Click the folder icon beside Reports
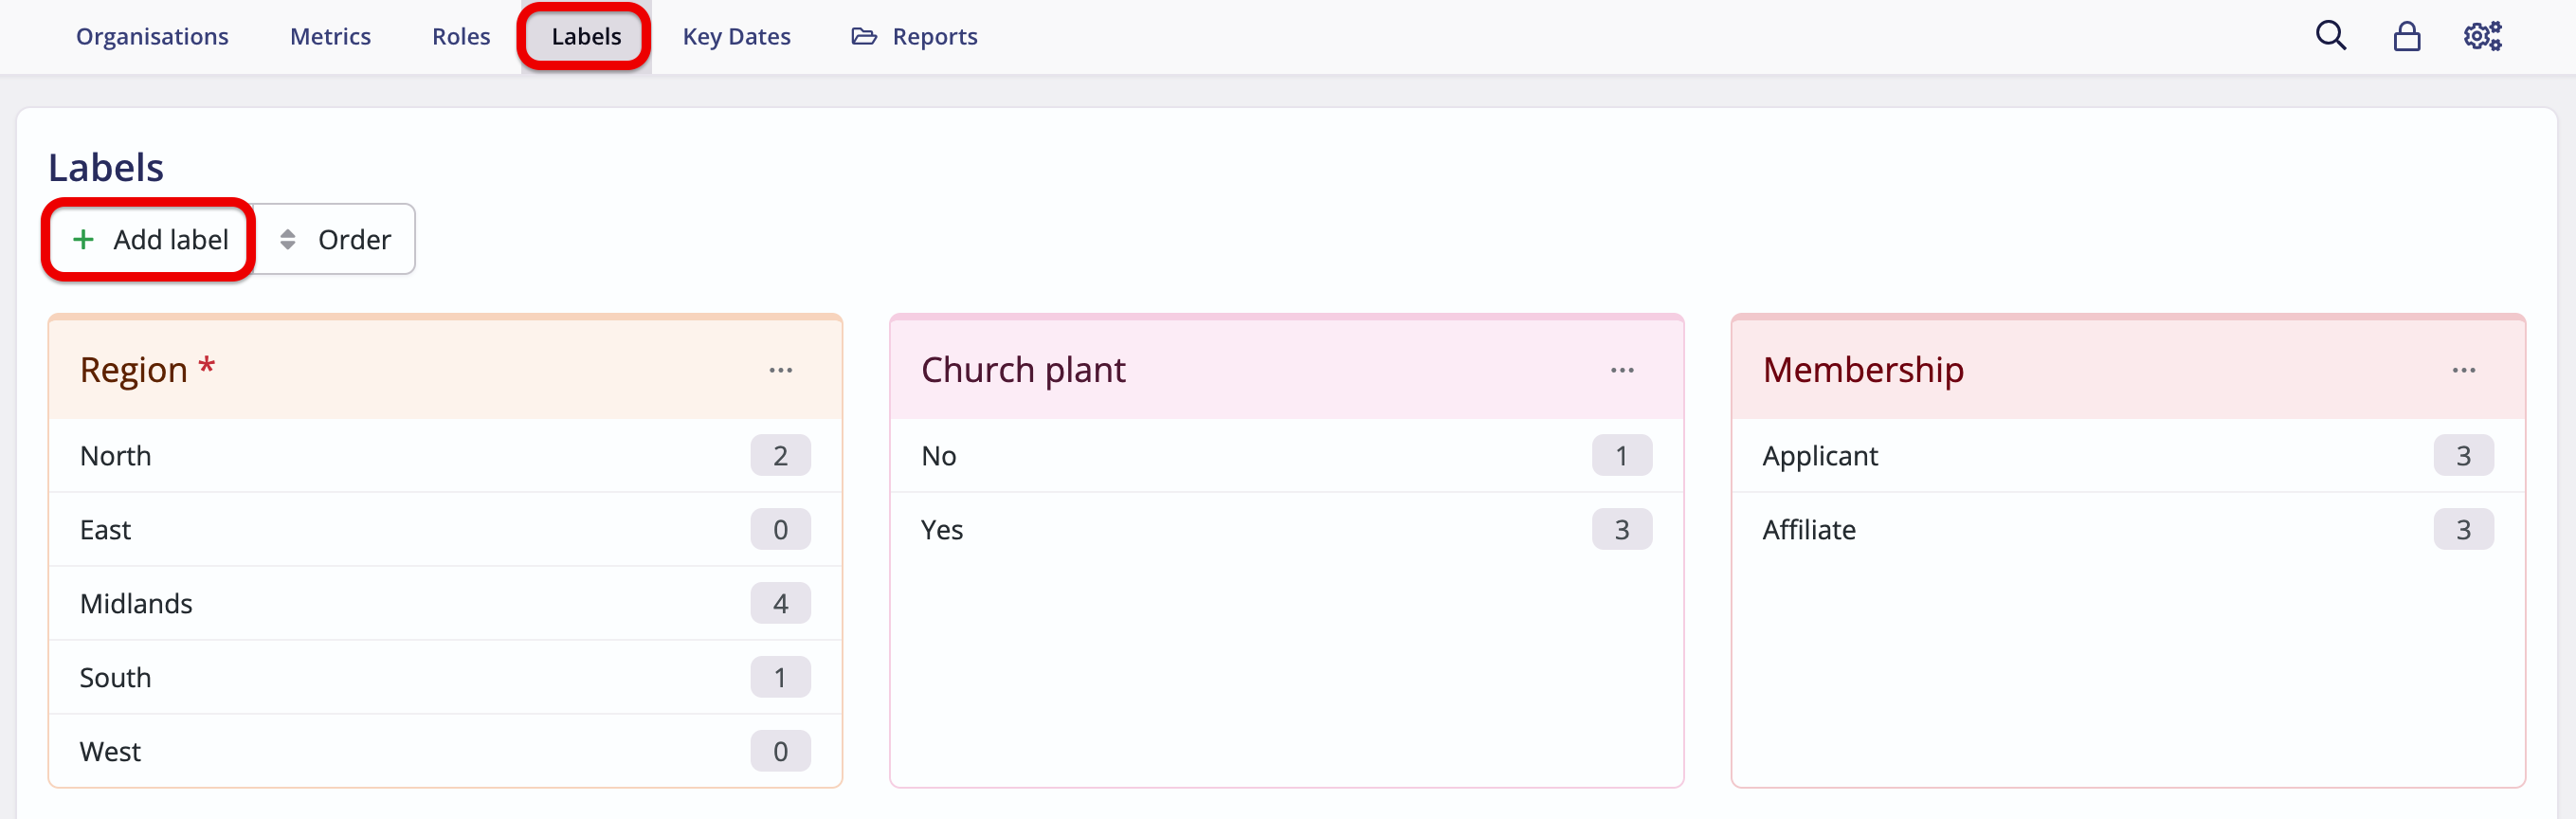2576x819 pixels. pos(864,36)
